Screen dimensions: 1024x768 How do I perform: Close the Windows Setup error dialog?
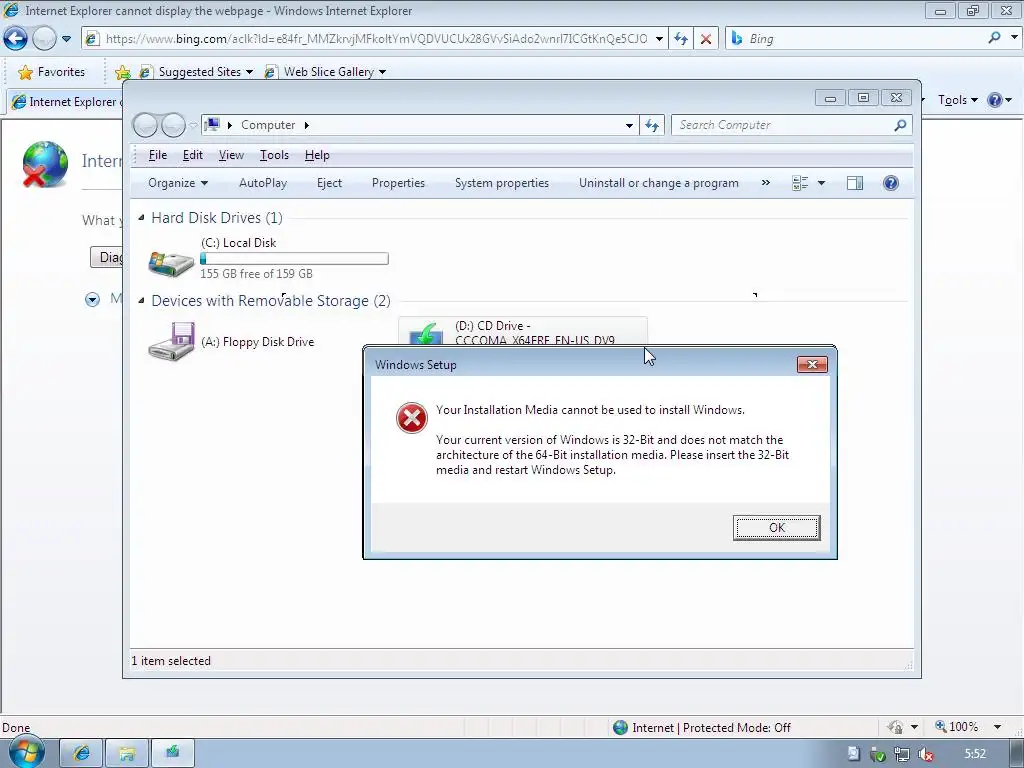(x=812, y=364)
